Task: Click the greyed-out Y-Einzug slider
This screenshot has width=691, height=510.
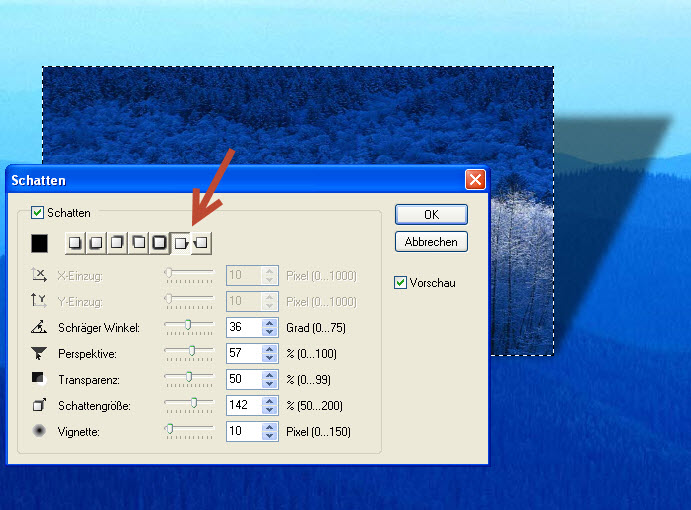Action: (x=189, y=302)
